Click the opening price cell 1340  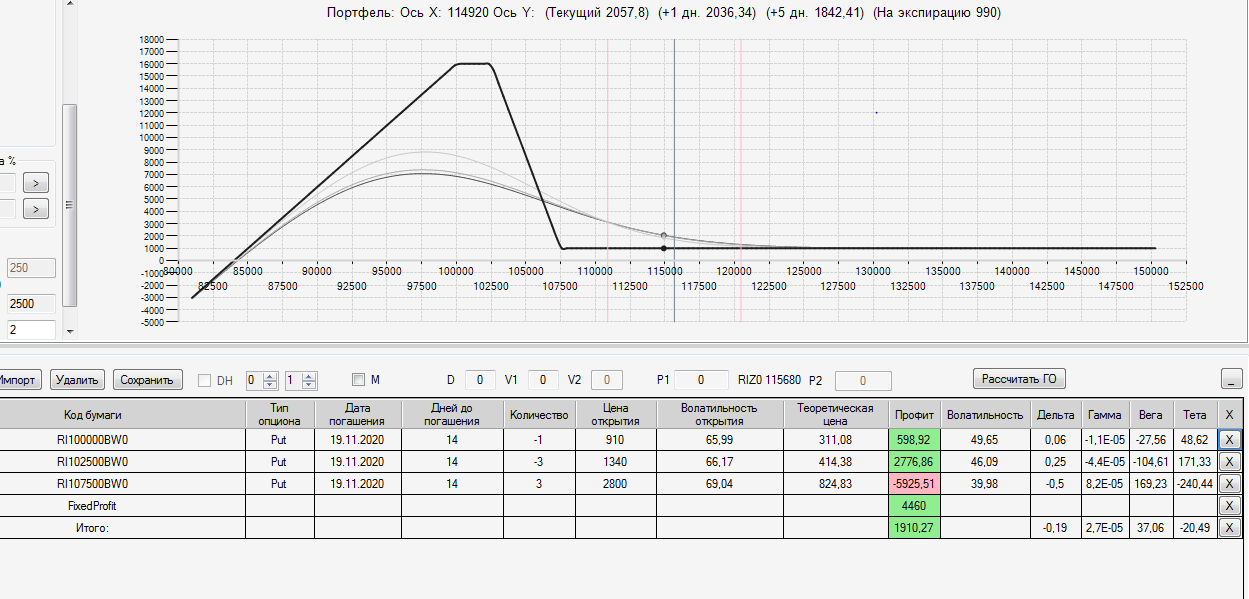(x=615, y=462)
